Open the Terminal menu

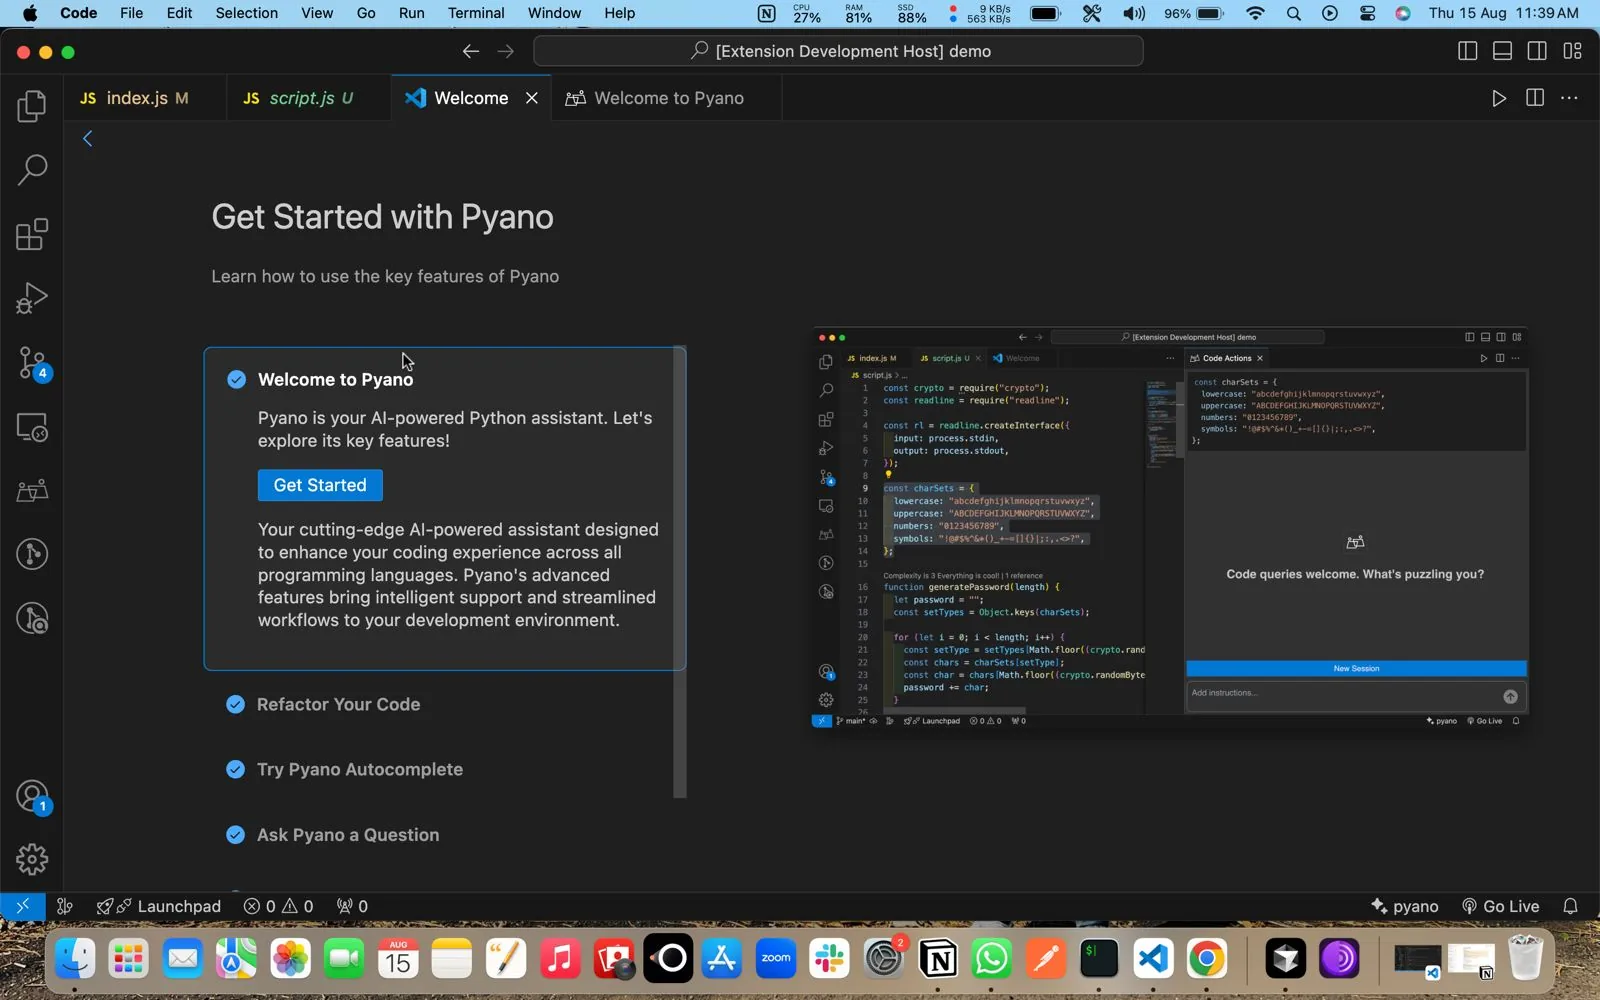coord(476,13)
